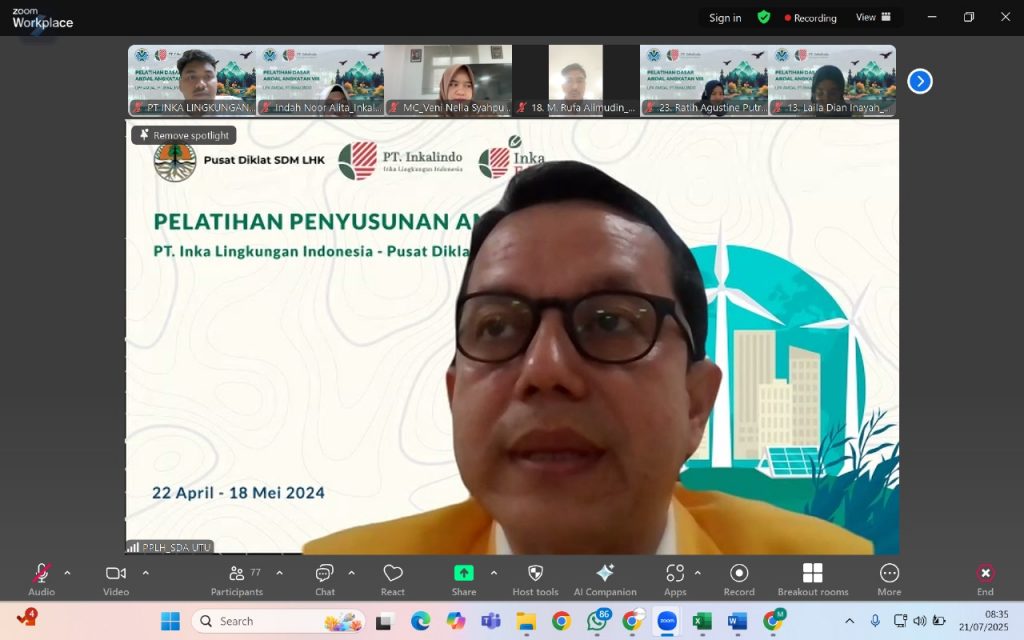Switch to Zoom taskbar icon

(667, 621)
